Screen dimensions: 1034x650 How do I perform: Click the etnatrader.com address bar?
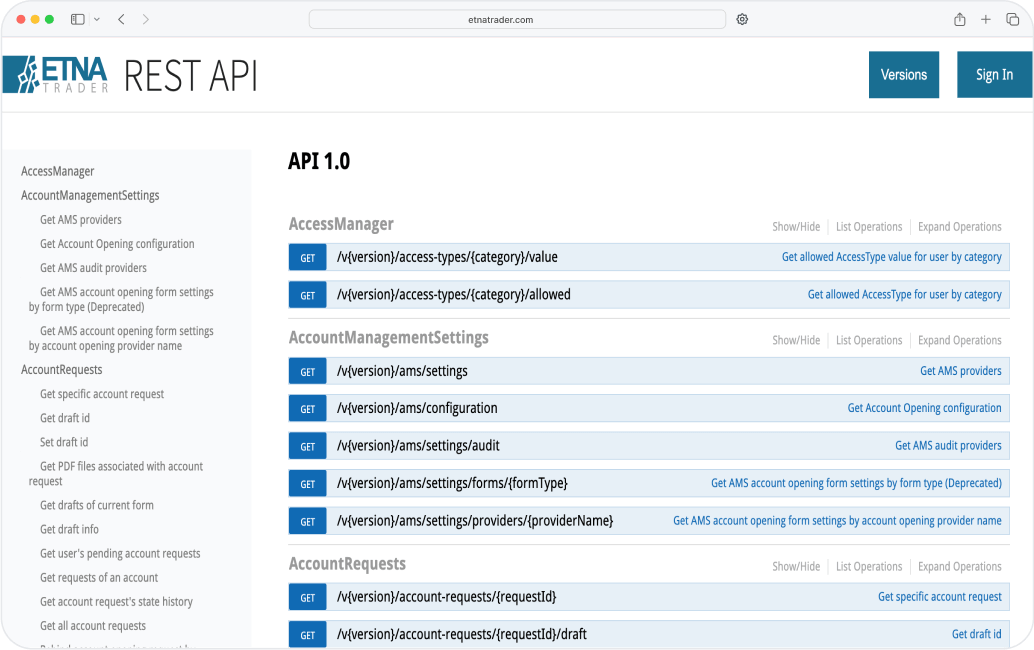[517, 19]
